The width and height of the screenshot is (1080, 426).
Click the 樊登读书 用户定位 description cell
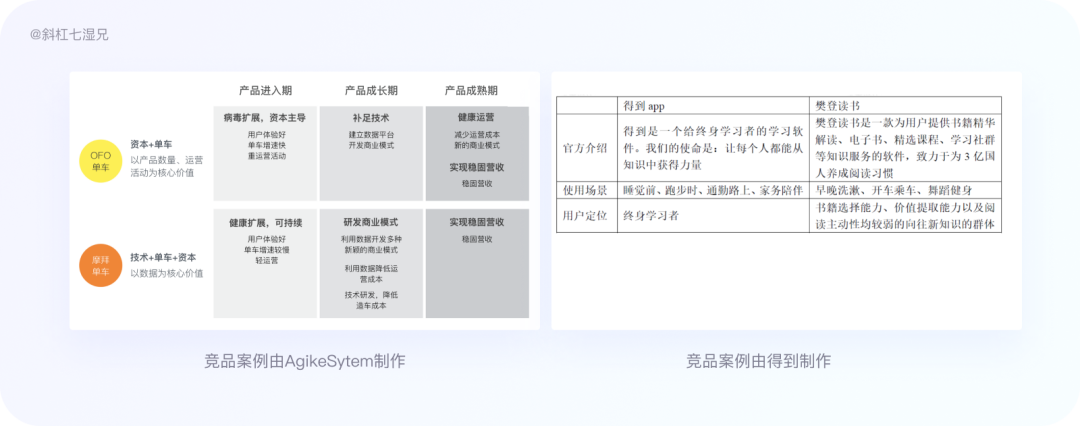pos(906,216)
